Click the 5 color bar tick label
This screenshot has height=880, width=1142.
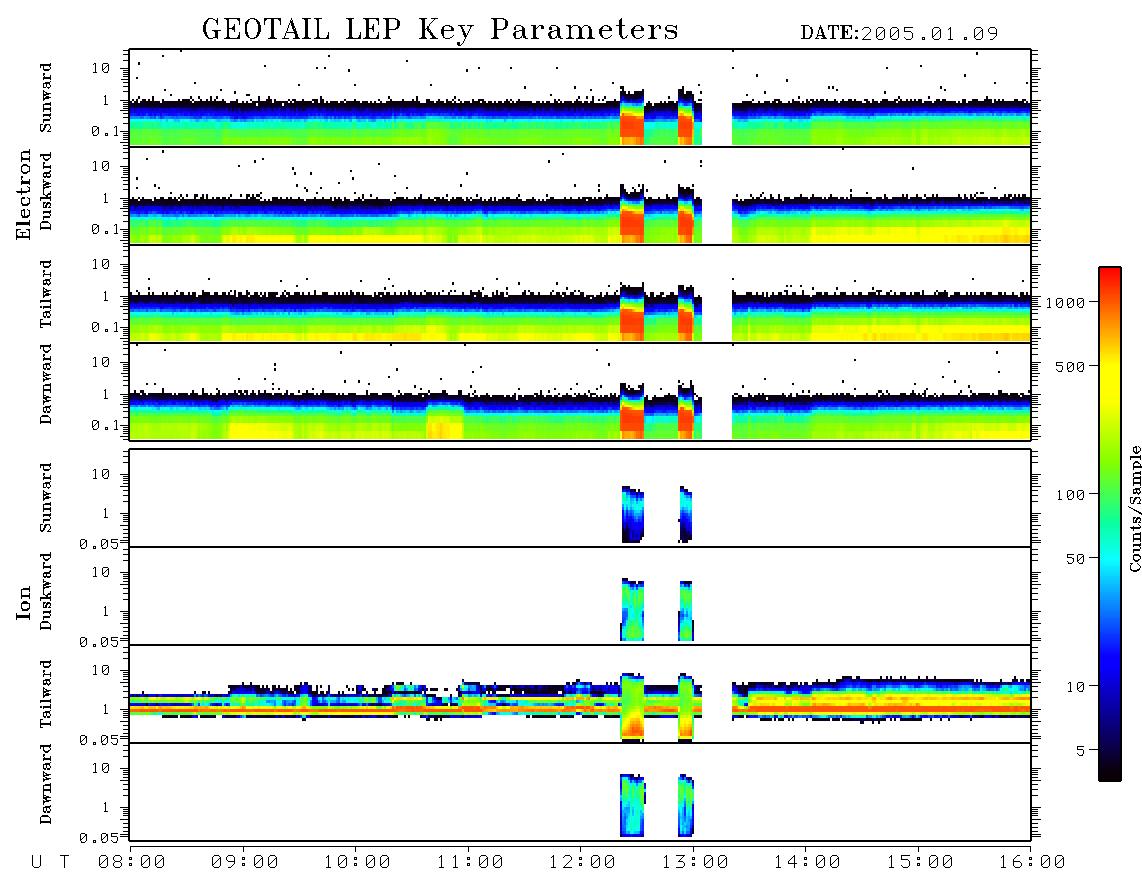pyautogui.click(x=1081, y=751)
